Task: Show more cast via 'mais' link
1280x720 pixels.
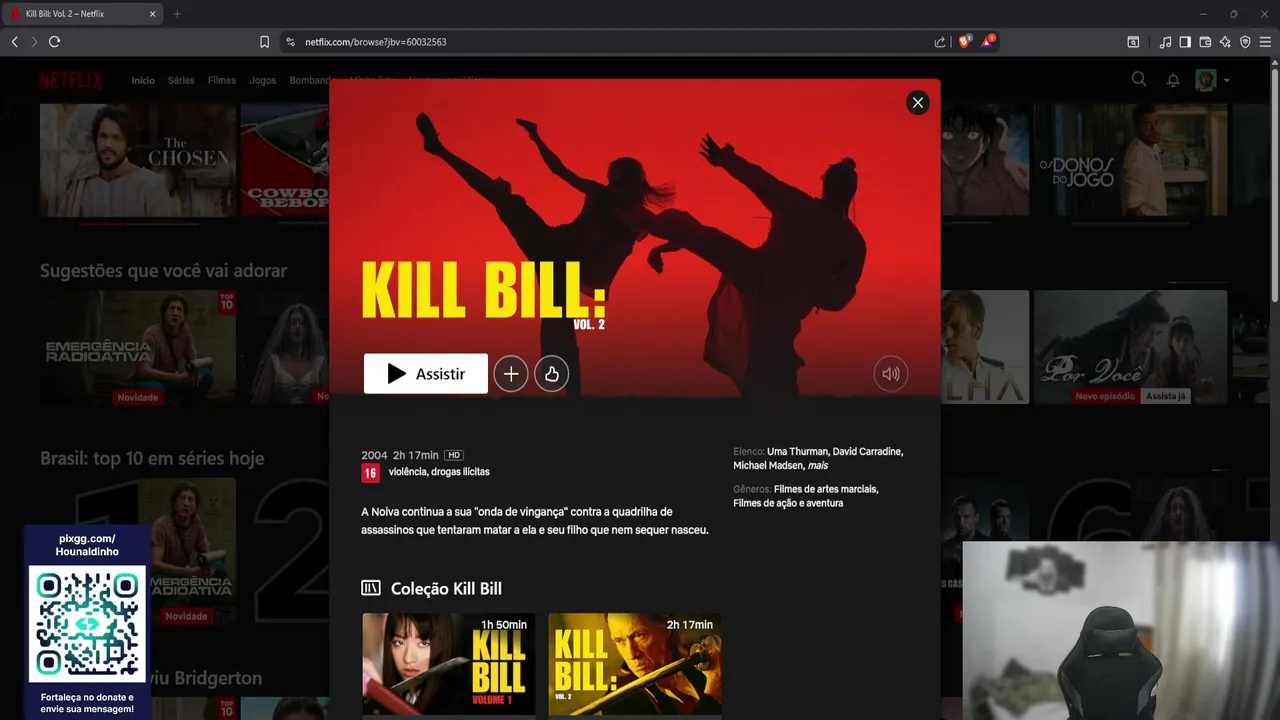Action: point(818,466)
